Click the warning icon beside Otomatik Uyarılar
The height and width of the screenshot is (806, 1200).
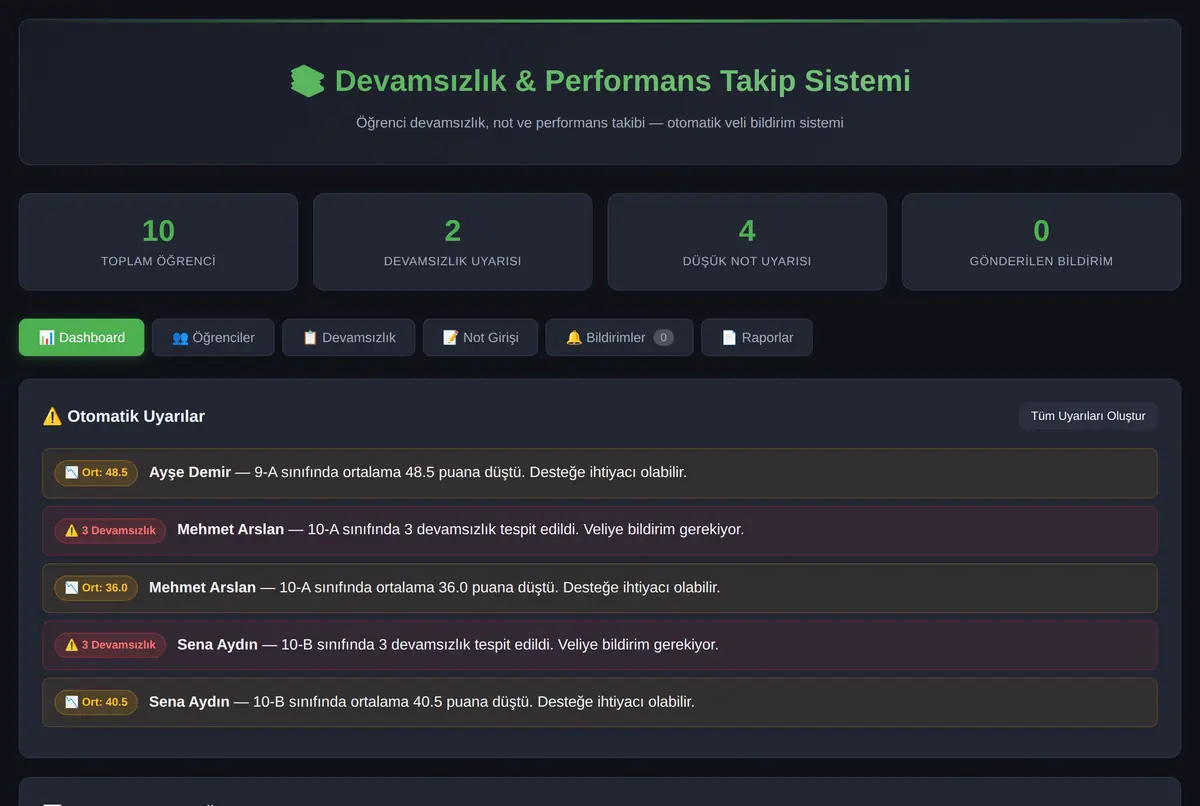[52, 416]
